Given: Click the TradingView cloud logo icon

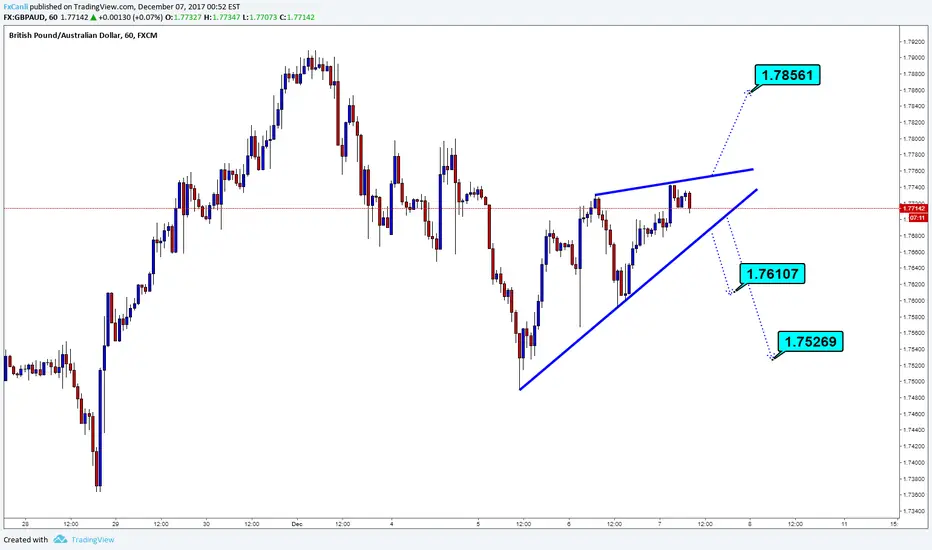Looking at the screenshot, I should pos(60,540).
